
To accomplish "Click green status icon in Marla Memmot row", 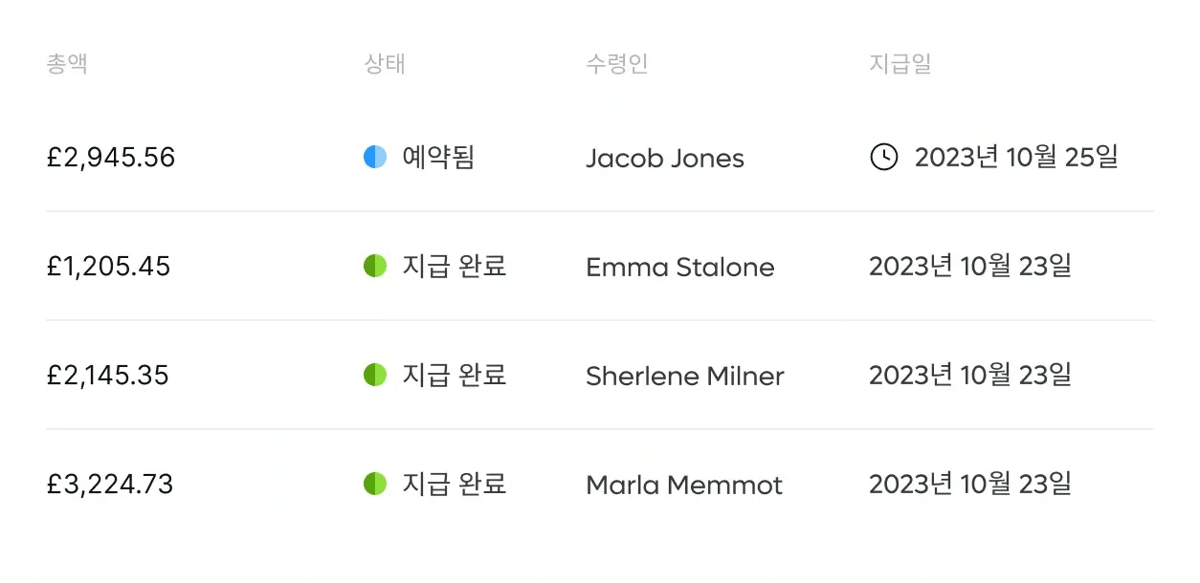I will tap(375, 484).
